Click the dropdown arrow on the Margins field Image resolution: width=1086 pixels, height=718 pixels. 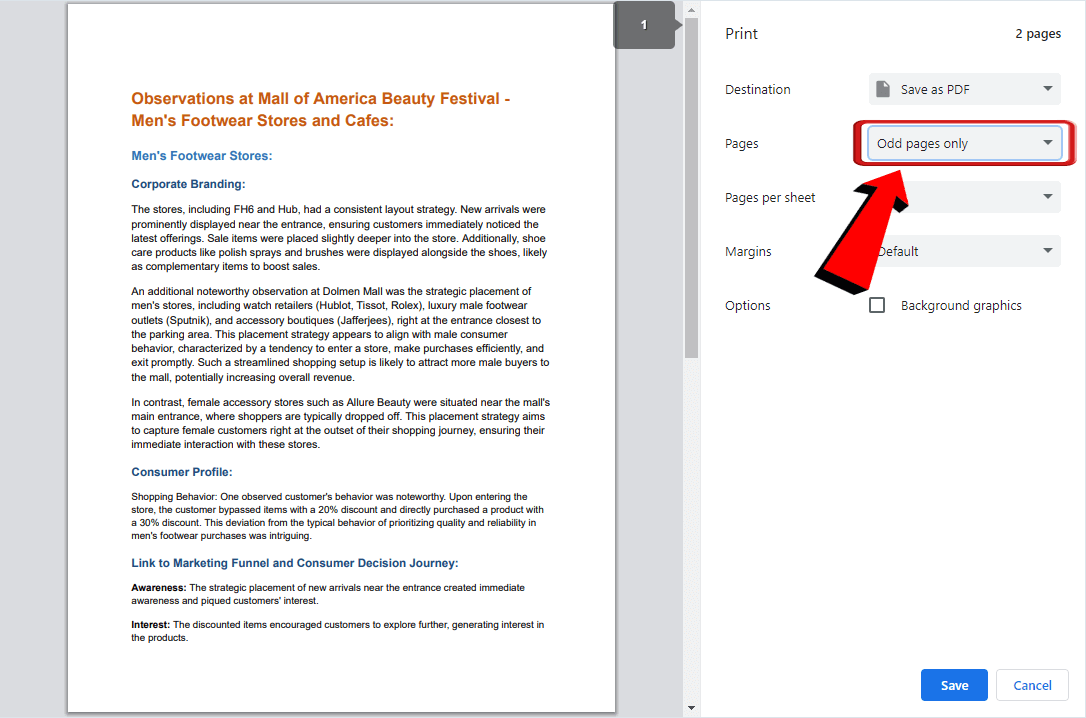(x=1048, y=251)
